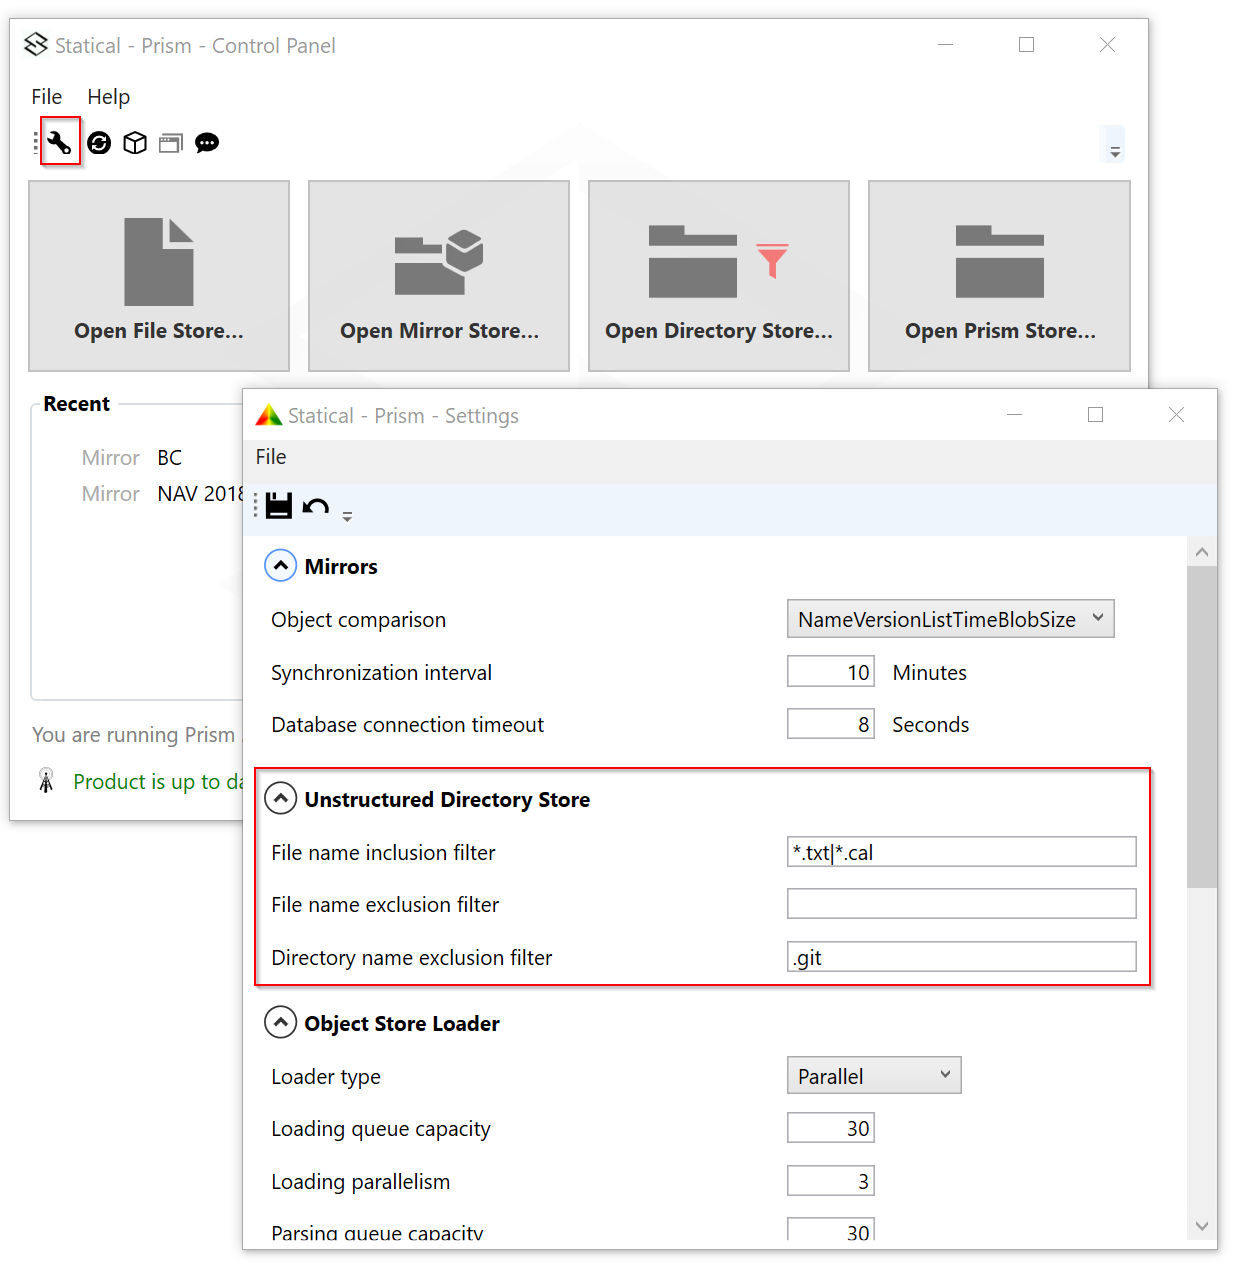Click Open File Store tile

click(159, 276)
